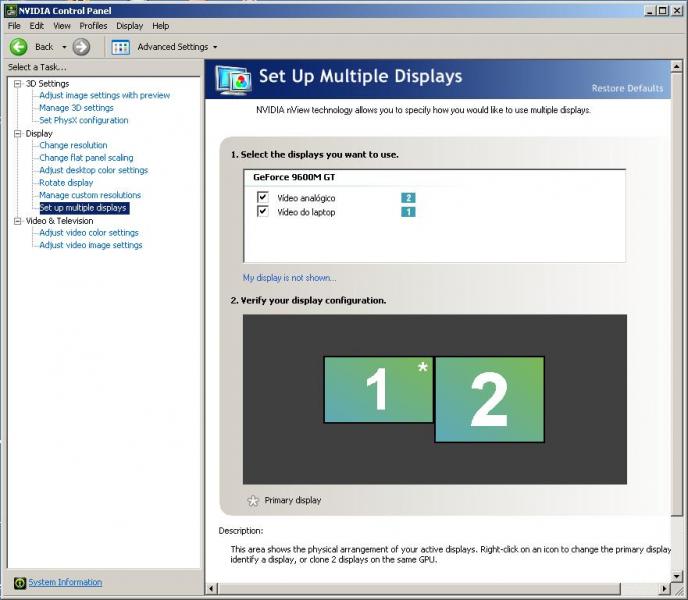This screenshot has width=688, height=600.
Task: Click the display 2 badge next to Video analógico
Action: click(408, 198)
